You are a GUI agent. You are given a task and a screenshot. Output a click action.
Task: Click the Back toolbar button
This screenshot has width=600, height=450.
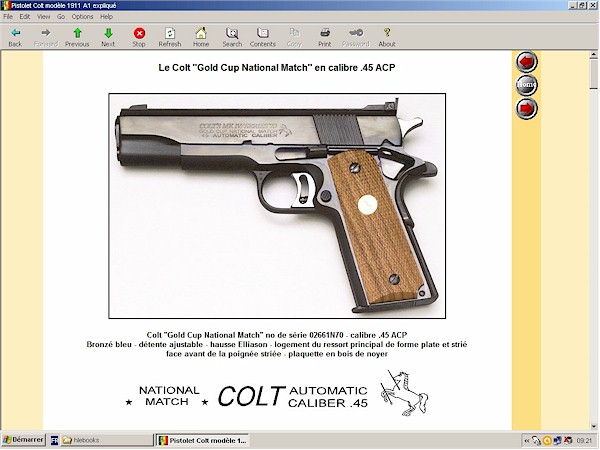coord(15,38)
